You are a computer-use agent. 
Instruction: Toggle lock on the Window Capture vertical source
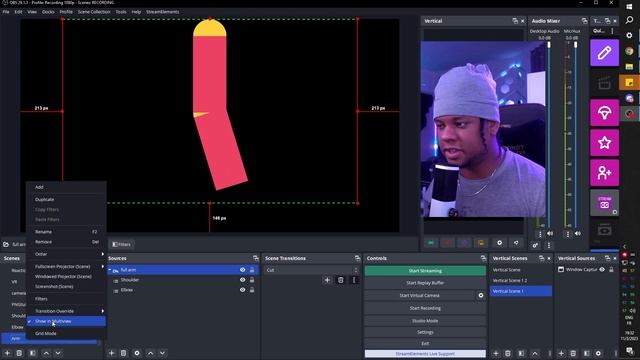click(611, 269)
